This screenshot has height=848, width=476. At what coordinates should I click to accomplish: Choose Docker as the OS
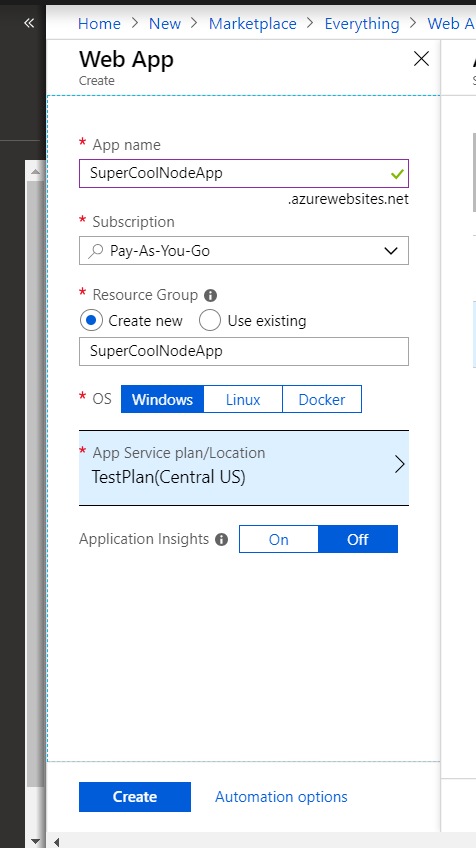point(322,399)
